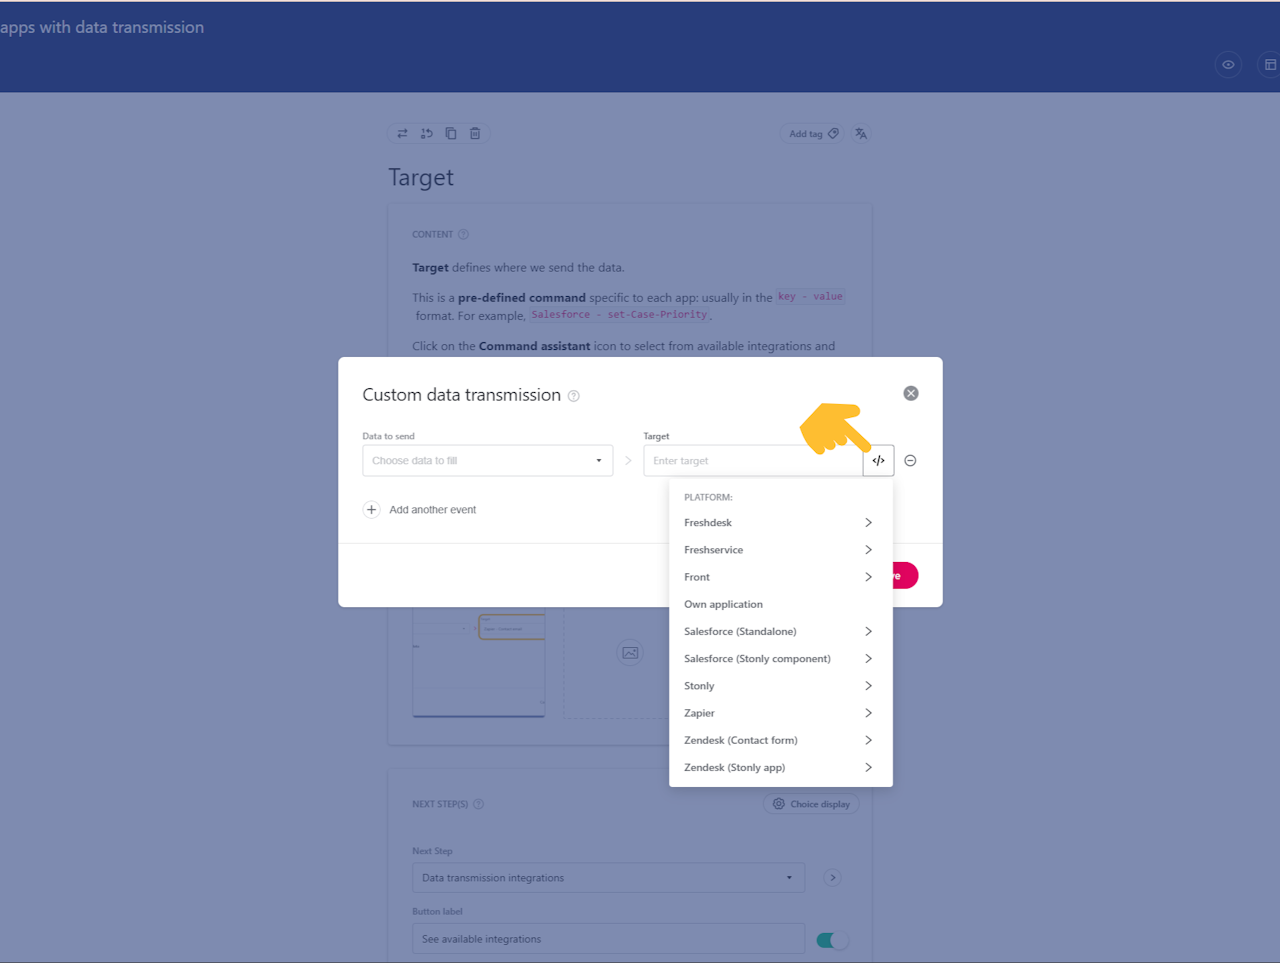Duplicate the Target step via copy icon
Viewport: 1280px width, 963px height.
(x=450, y=133)
